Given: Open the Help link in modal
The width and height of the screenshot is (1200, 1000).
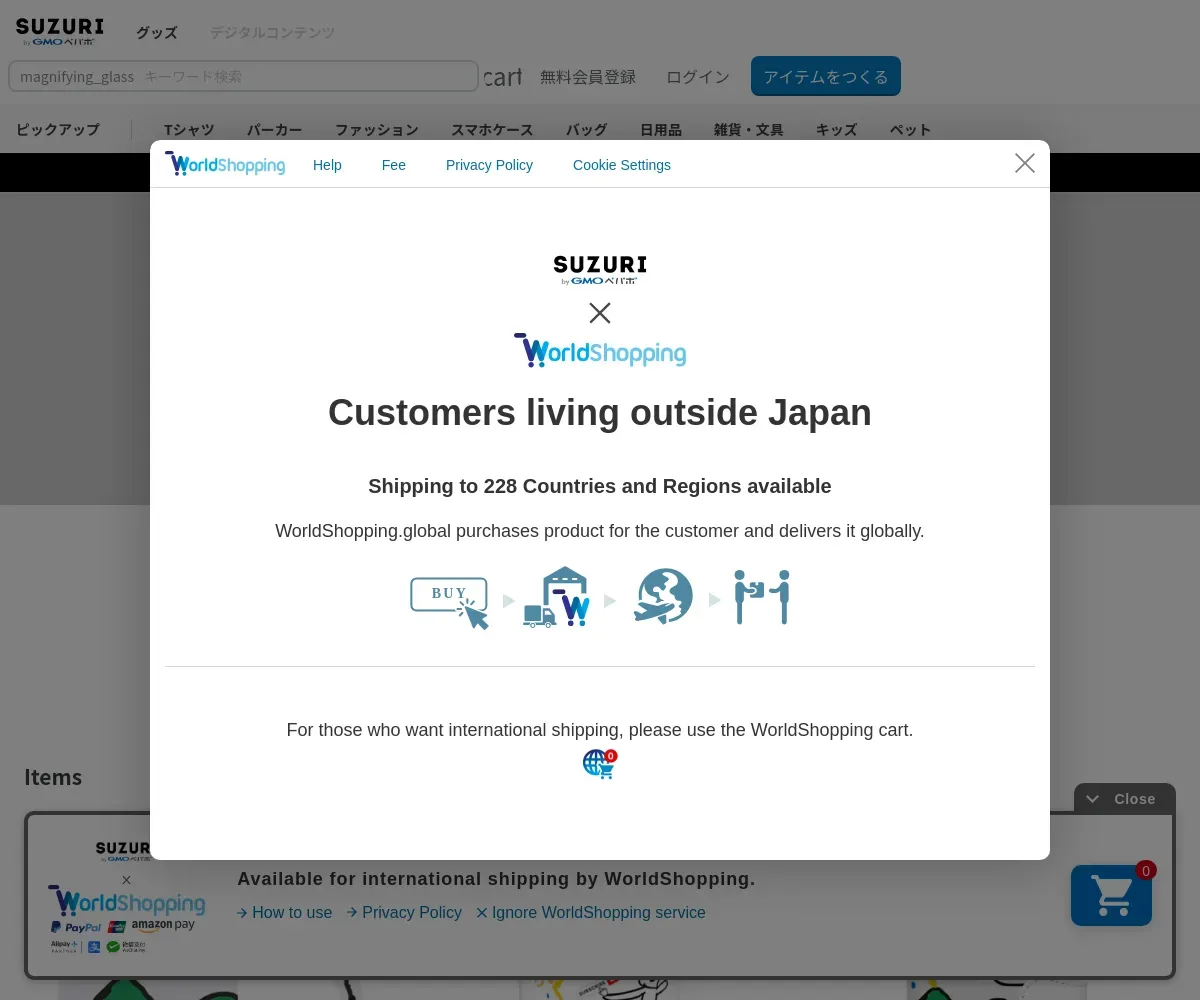Looking at the screenshot, I should pyautogui.click(x=327, y=165).
